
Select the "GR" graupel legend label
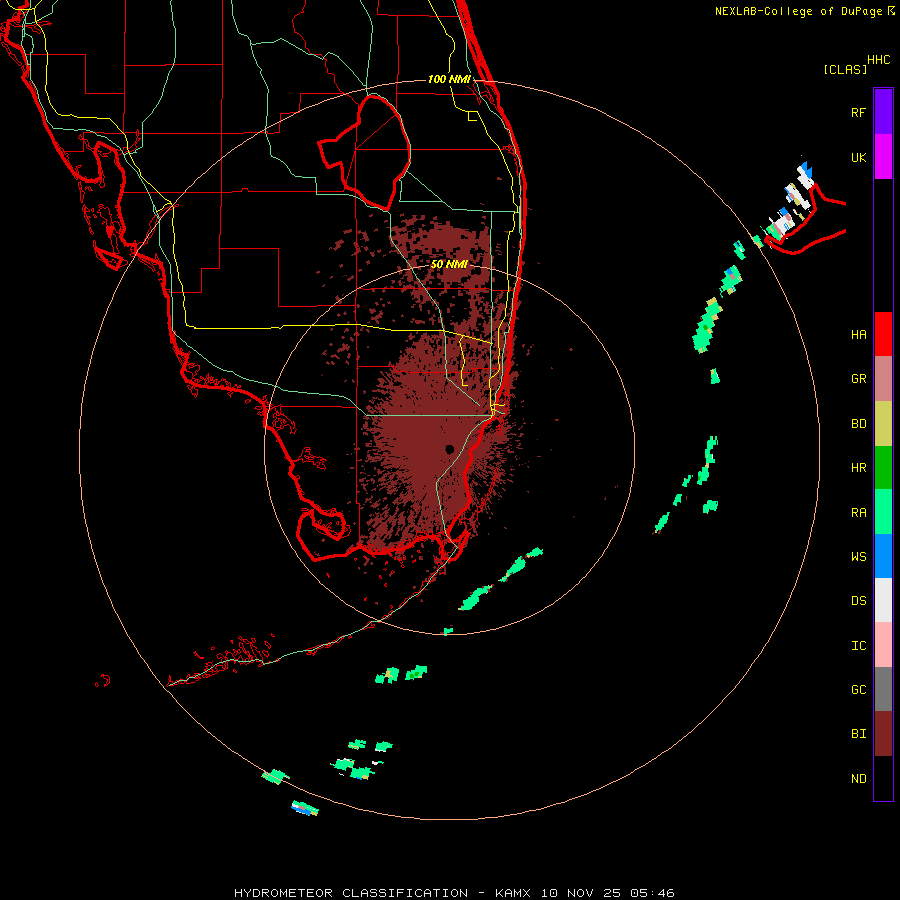pyautogui.click(x=858, y=379)
